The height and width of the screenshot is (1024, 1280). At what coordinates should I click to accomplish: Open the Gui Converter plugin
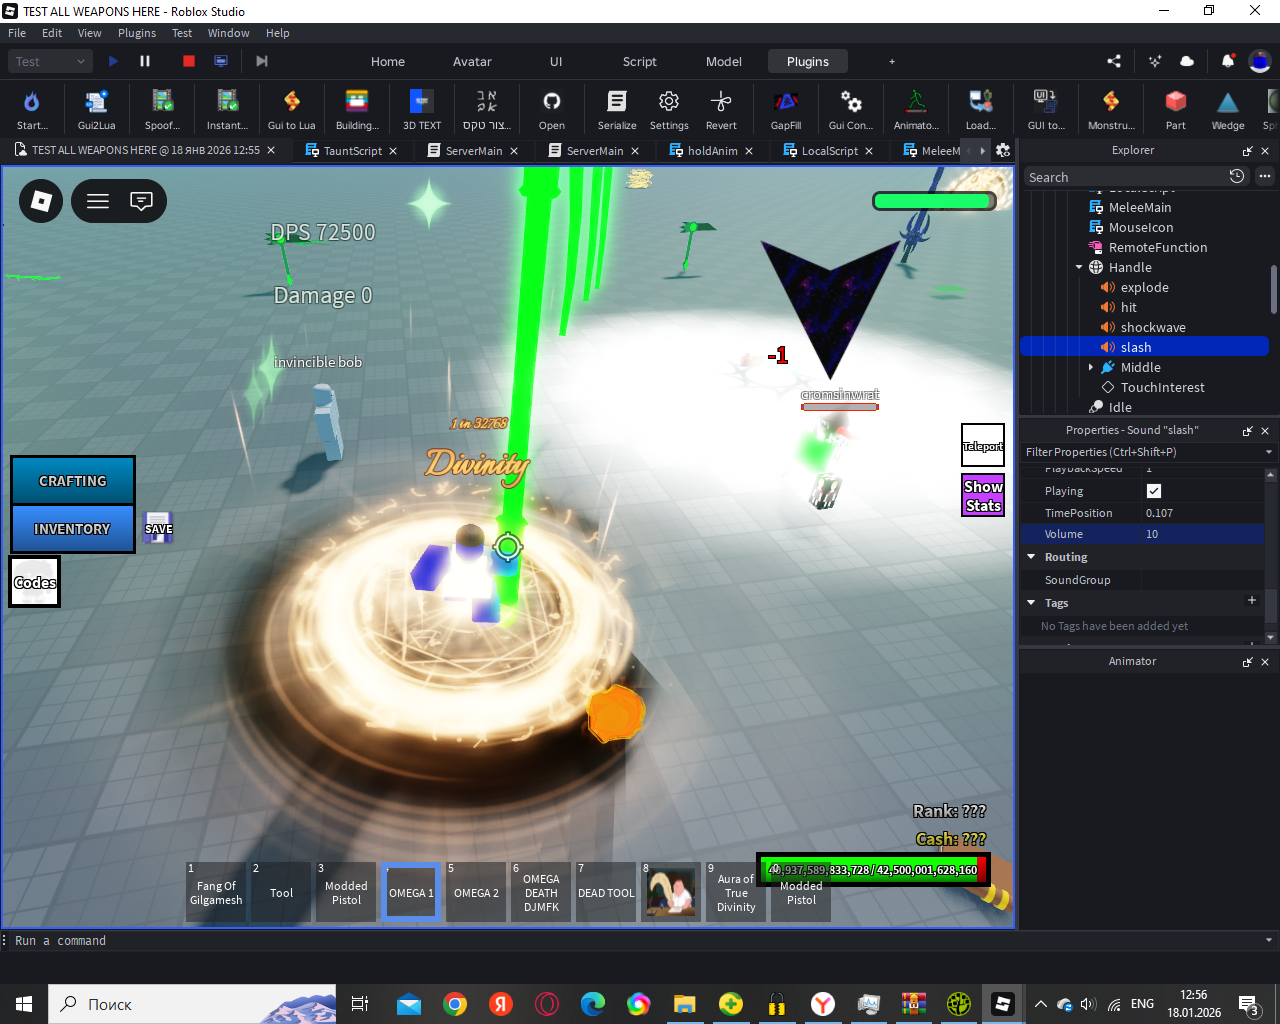(x=851, y=109)
